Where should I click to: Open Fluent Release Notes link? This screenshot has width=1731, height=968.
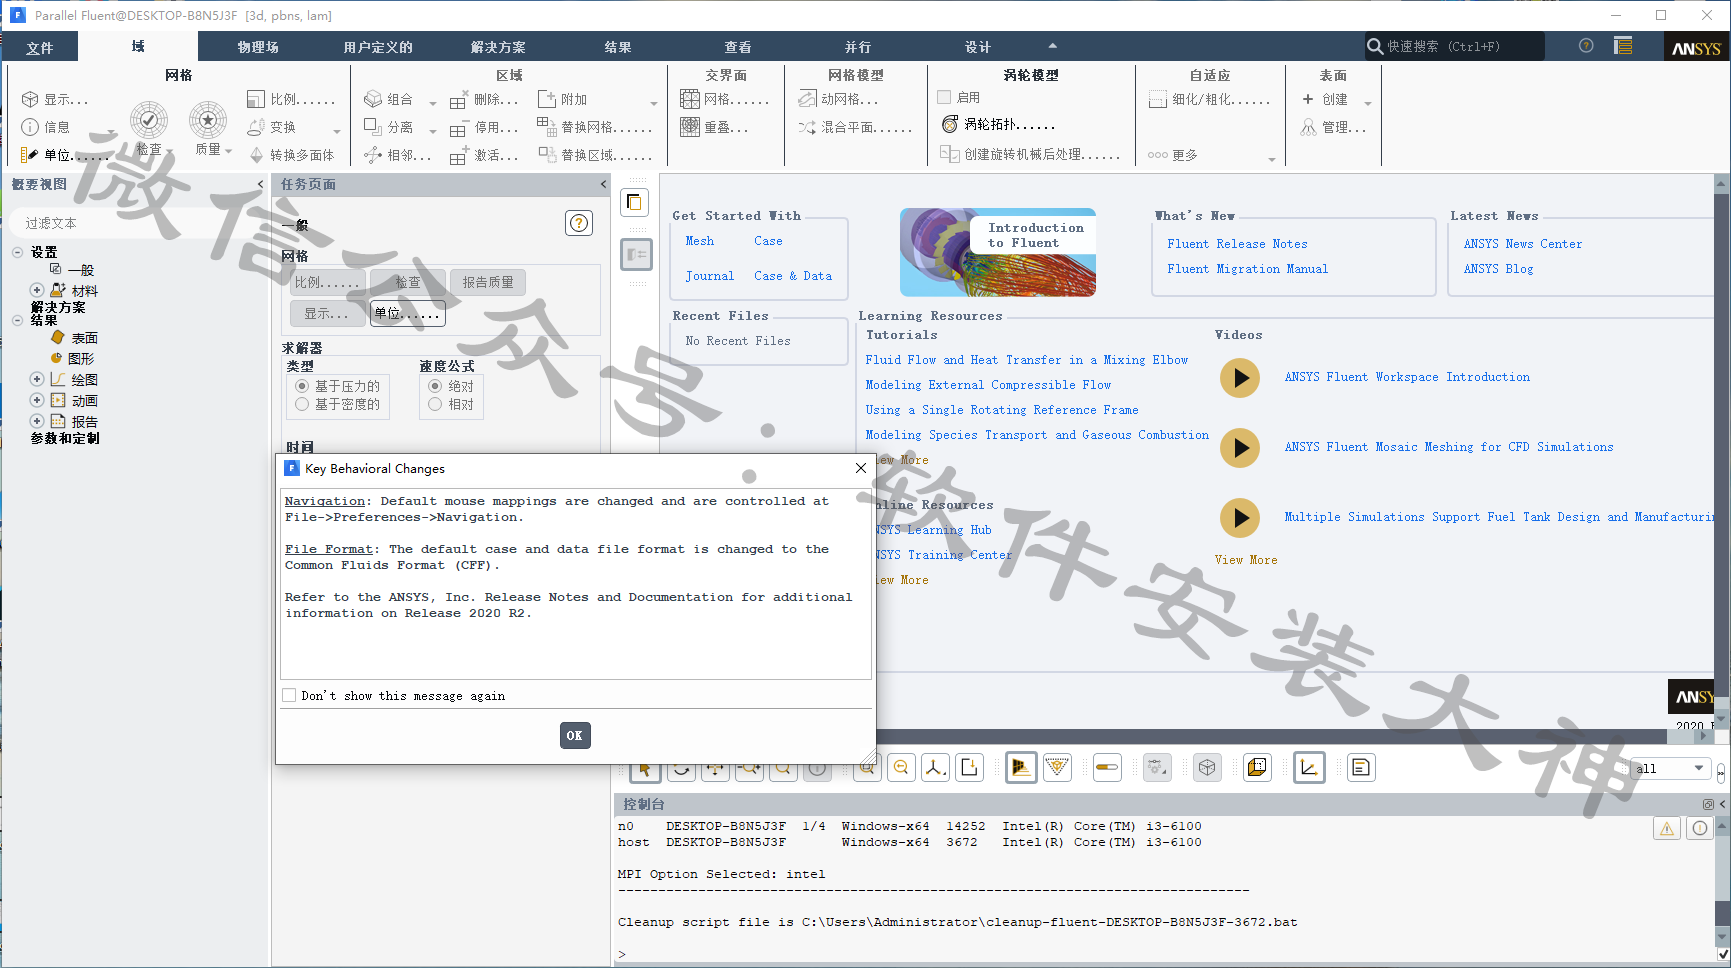tap(1237, 244)
